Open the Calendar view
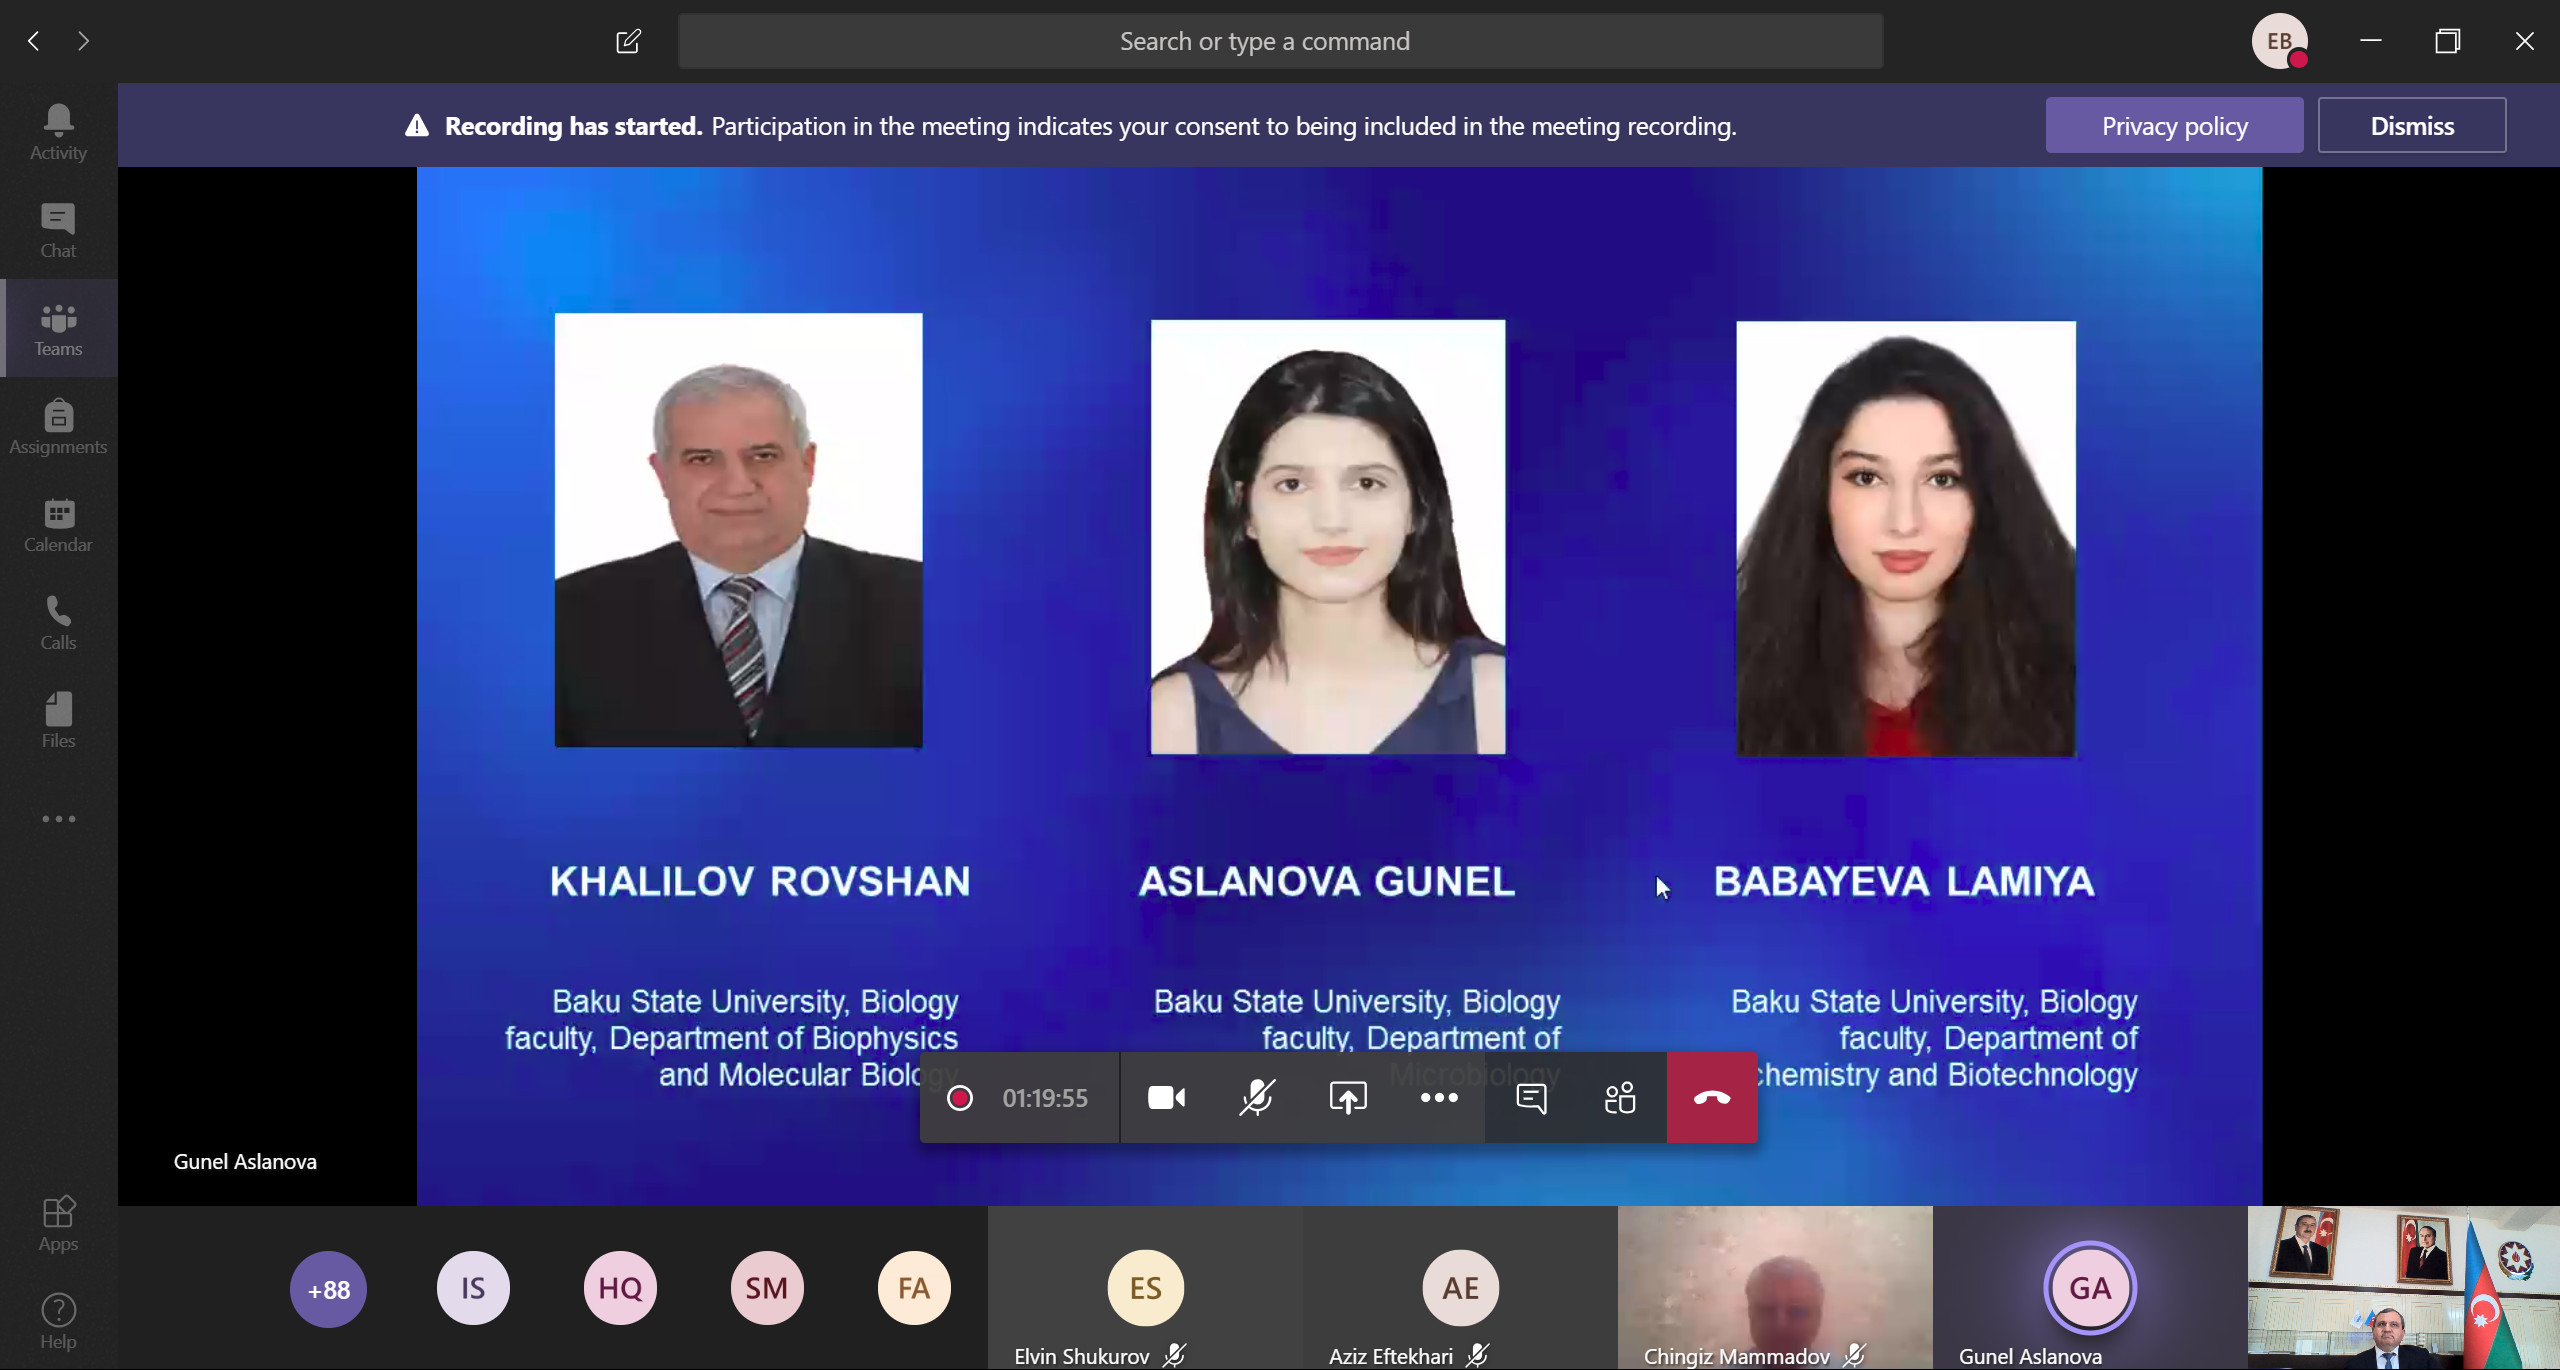Viewport: 2560px width, 1370px height. click(x=58, y=524)
